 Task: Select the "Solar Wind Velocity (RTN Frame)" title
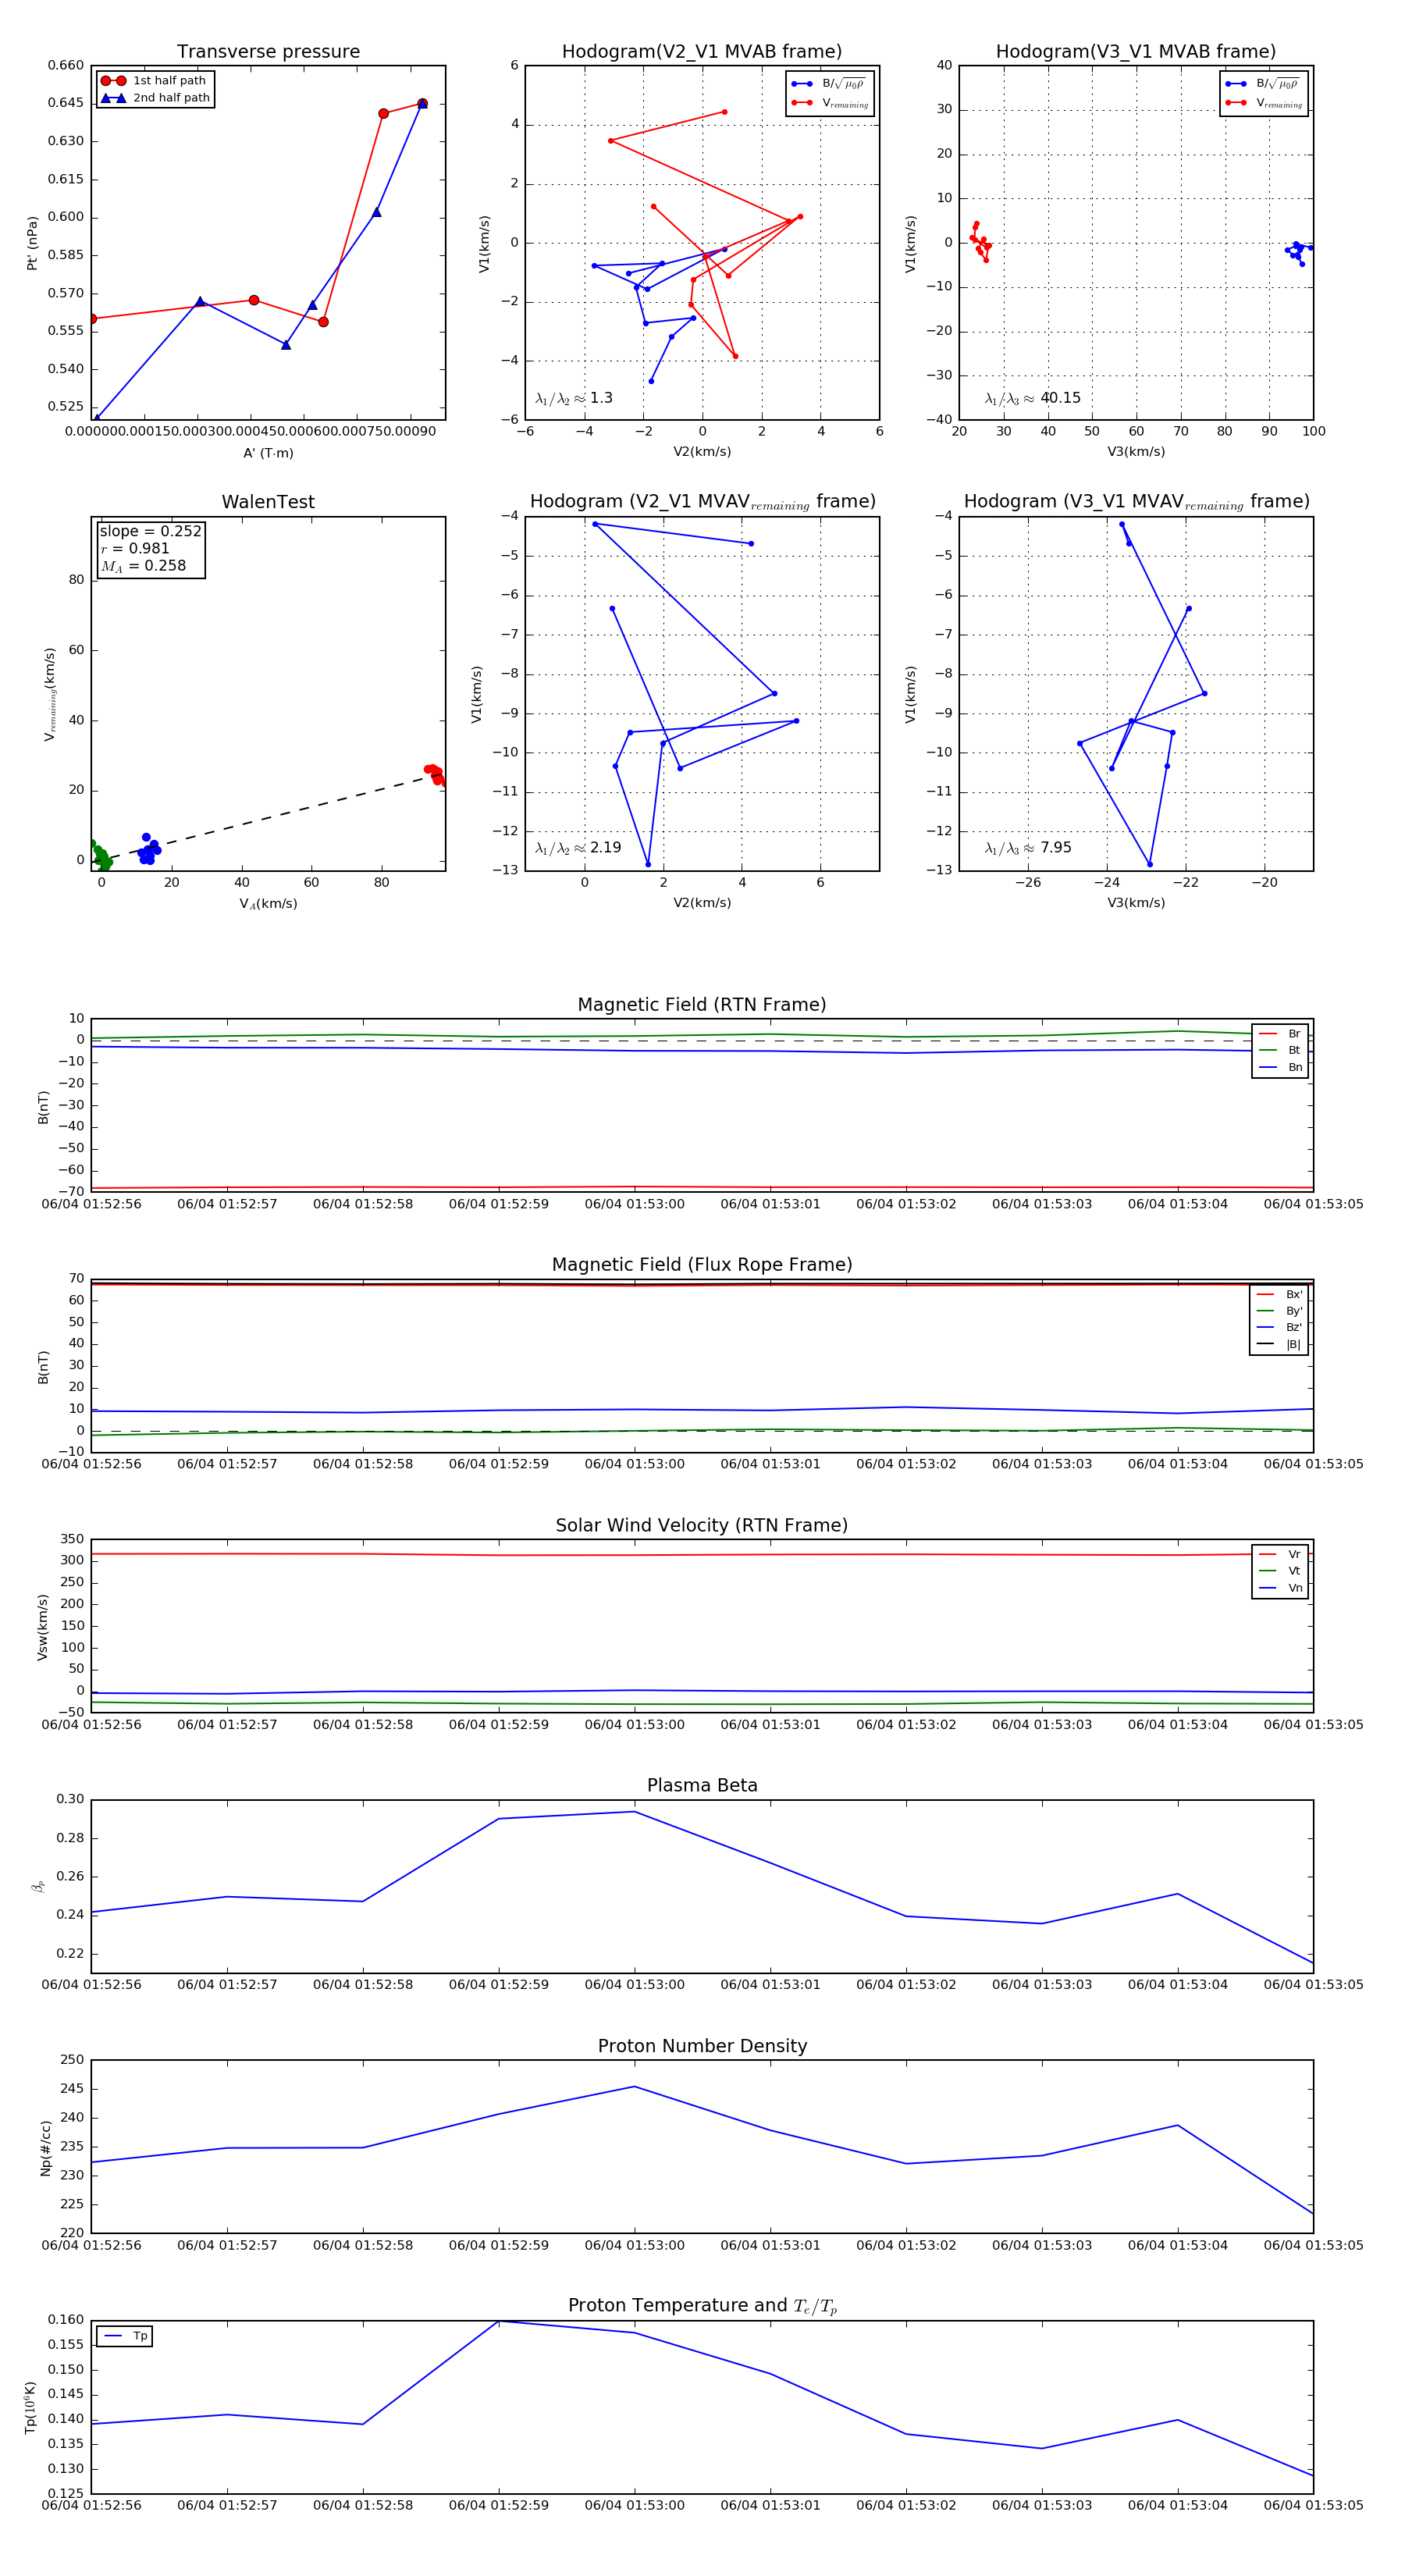(x=702, y=1525)
